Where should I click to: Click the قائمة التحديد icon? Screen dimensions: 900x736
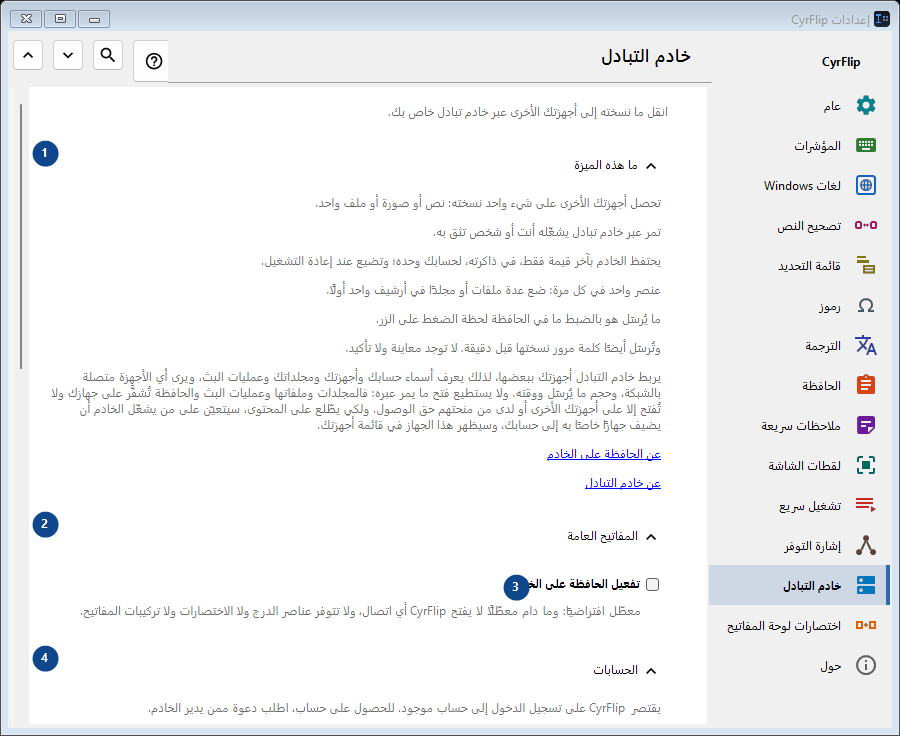(866, 265)
